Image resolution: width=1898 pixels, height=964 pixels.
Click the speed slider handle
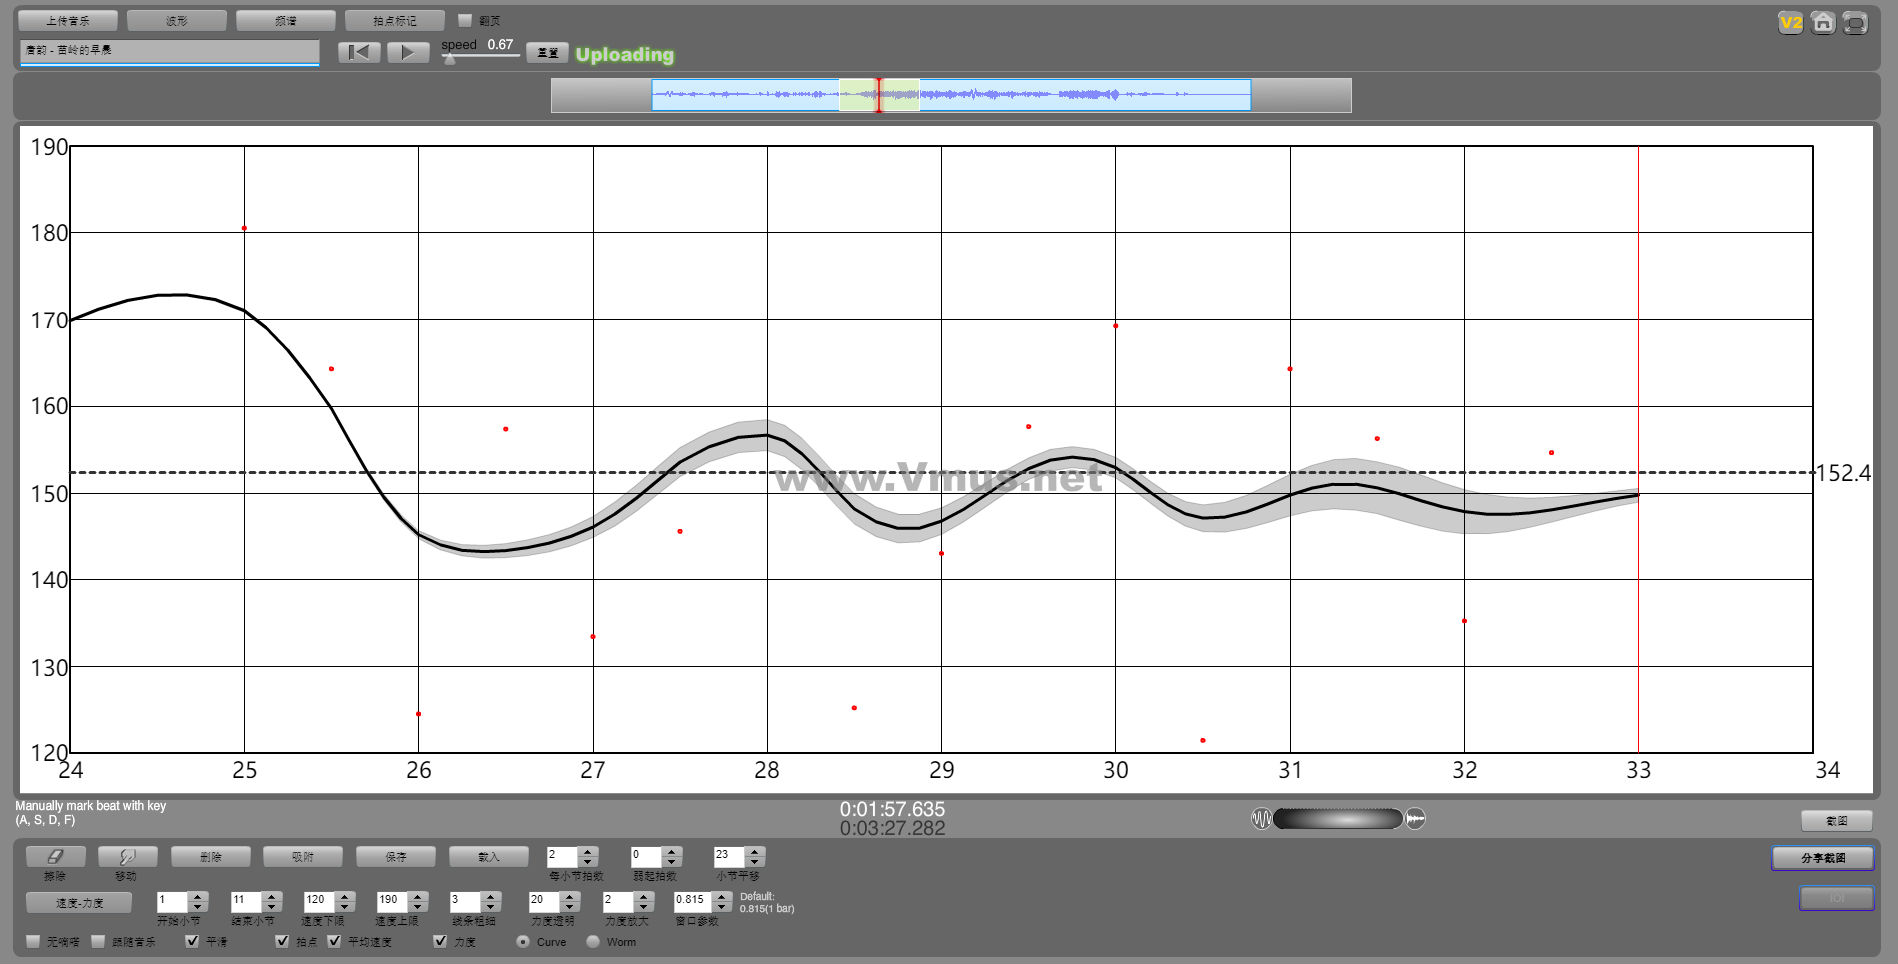(x=450, y=59)
